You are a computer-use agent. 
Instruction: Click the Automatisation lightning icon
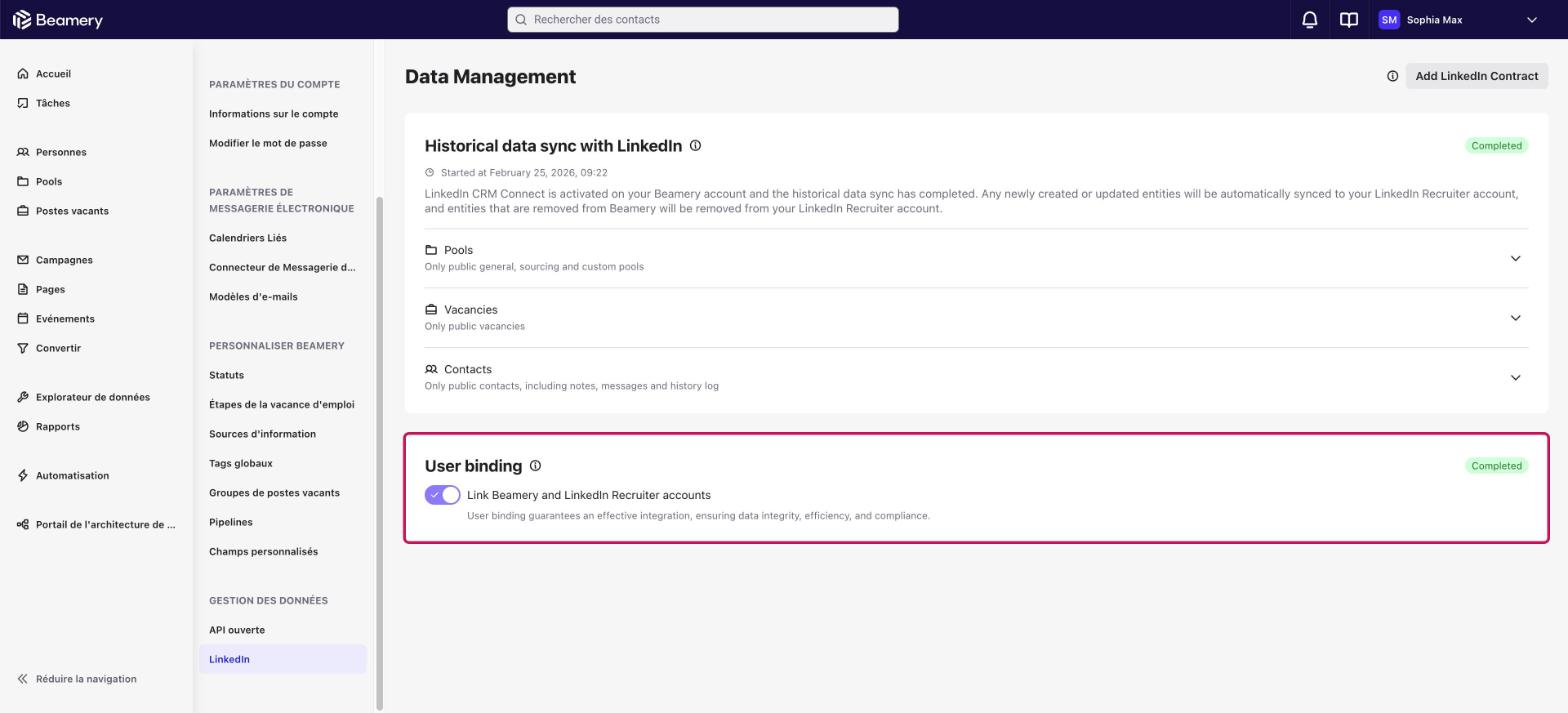23,476
